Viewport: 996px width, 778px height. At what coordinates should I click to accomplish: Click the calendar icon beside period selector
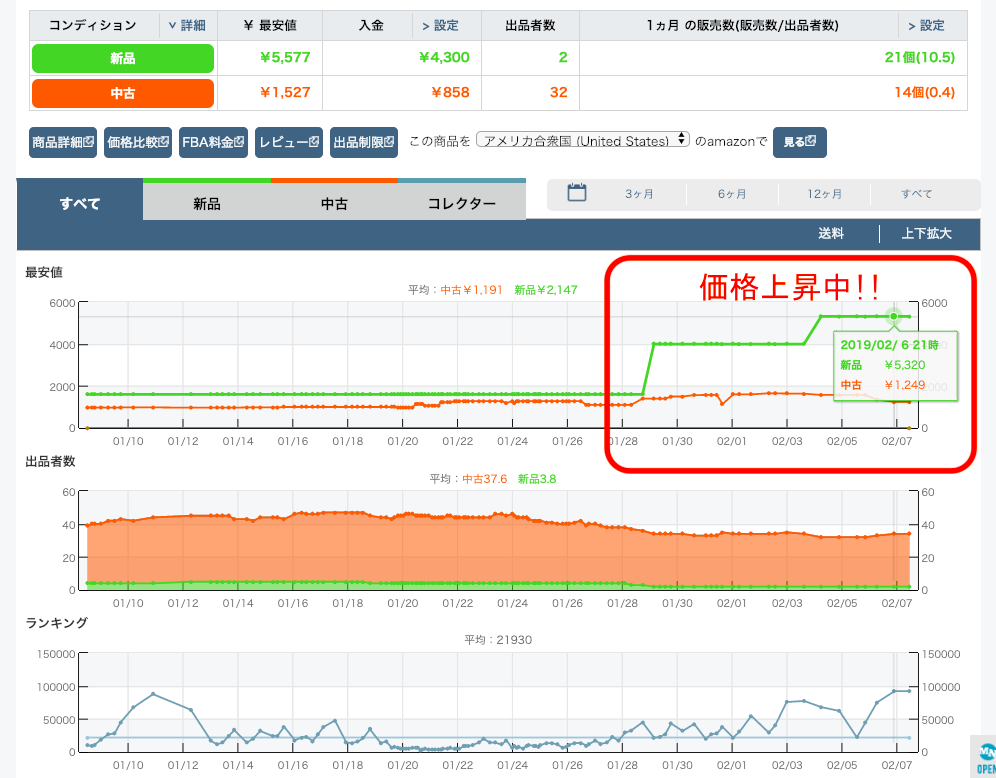click(x=577, y=193)
